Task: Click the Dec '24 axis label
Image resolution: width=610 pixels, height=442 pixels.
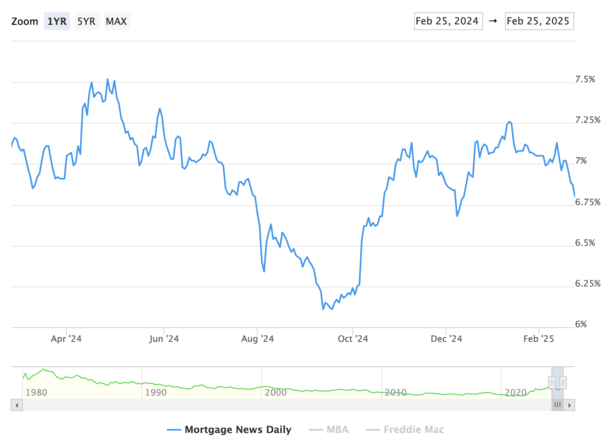Action: pyautogui.click(x=446, y=339)
